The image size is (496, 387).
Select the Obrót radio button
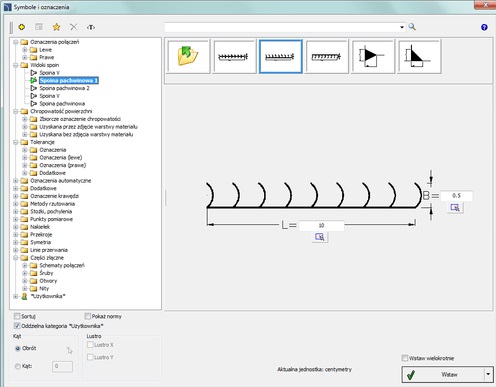(18, 348)
